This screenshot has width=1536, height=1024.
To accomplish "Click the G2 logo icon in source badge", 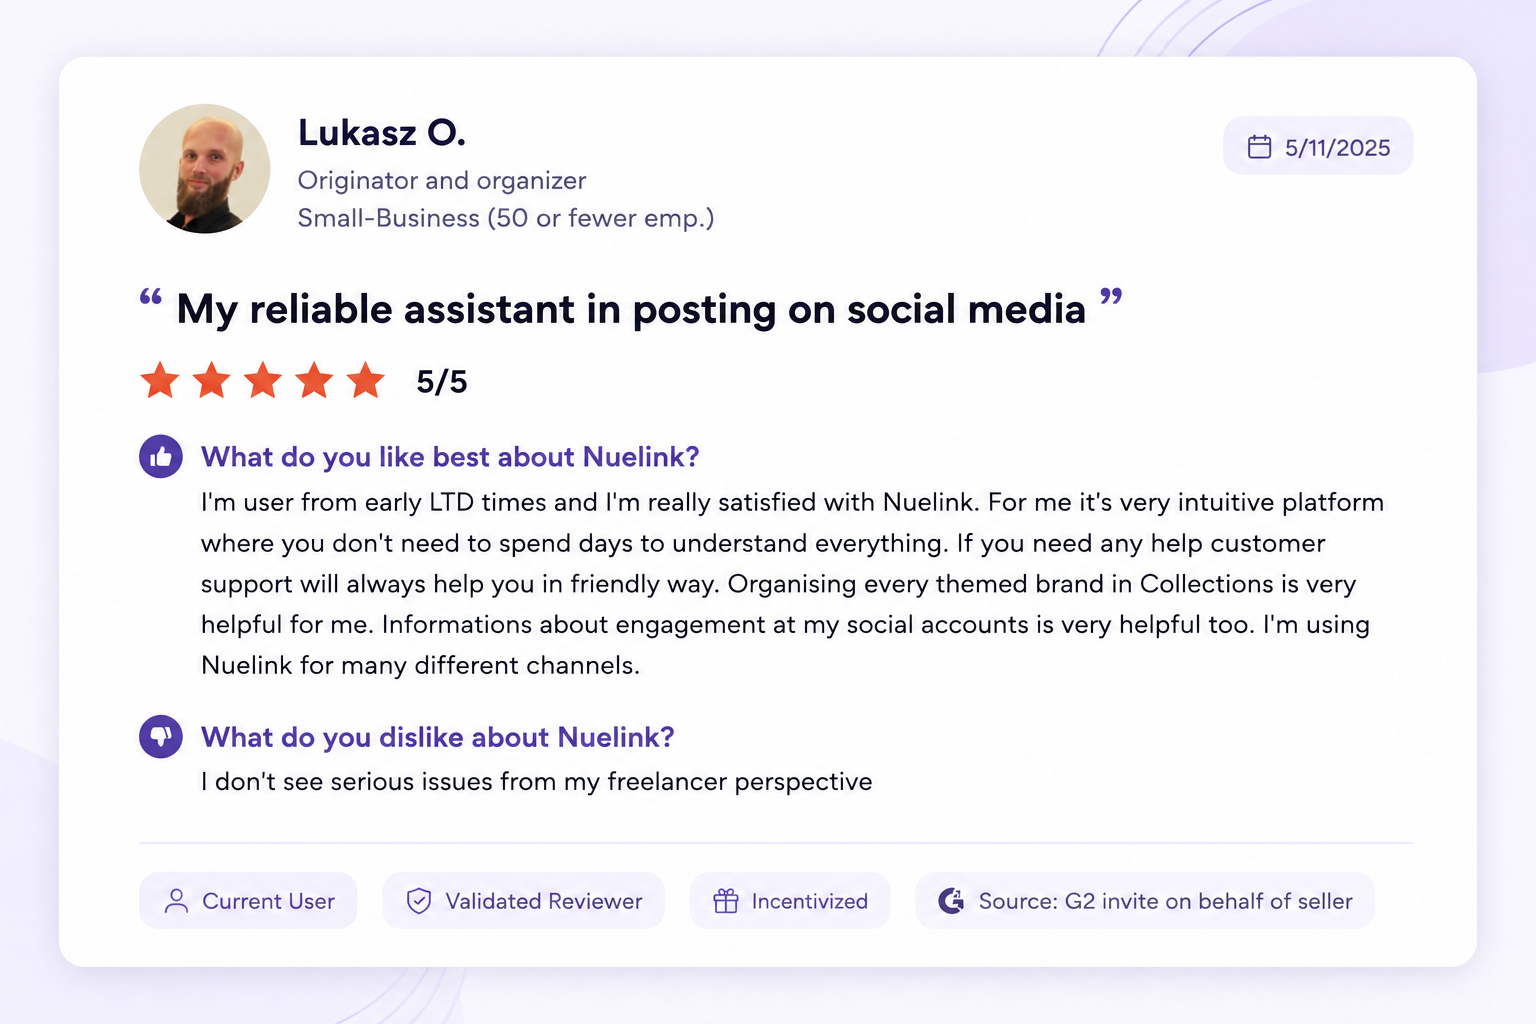I will pyautogui.click(x=951, y=901).
